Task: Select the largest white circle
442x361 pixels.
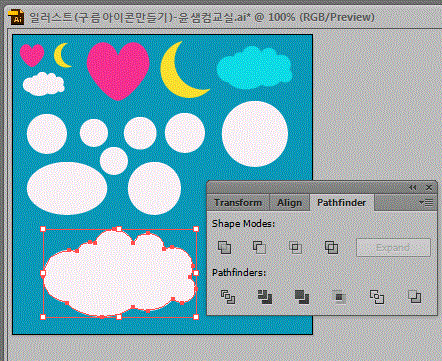Action: pos(255,134)
